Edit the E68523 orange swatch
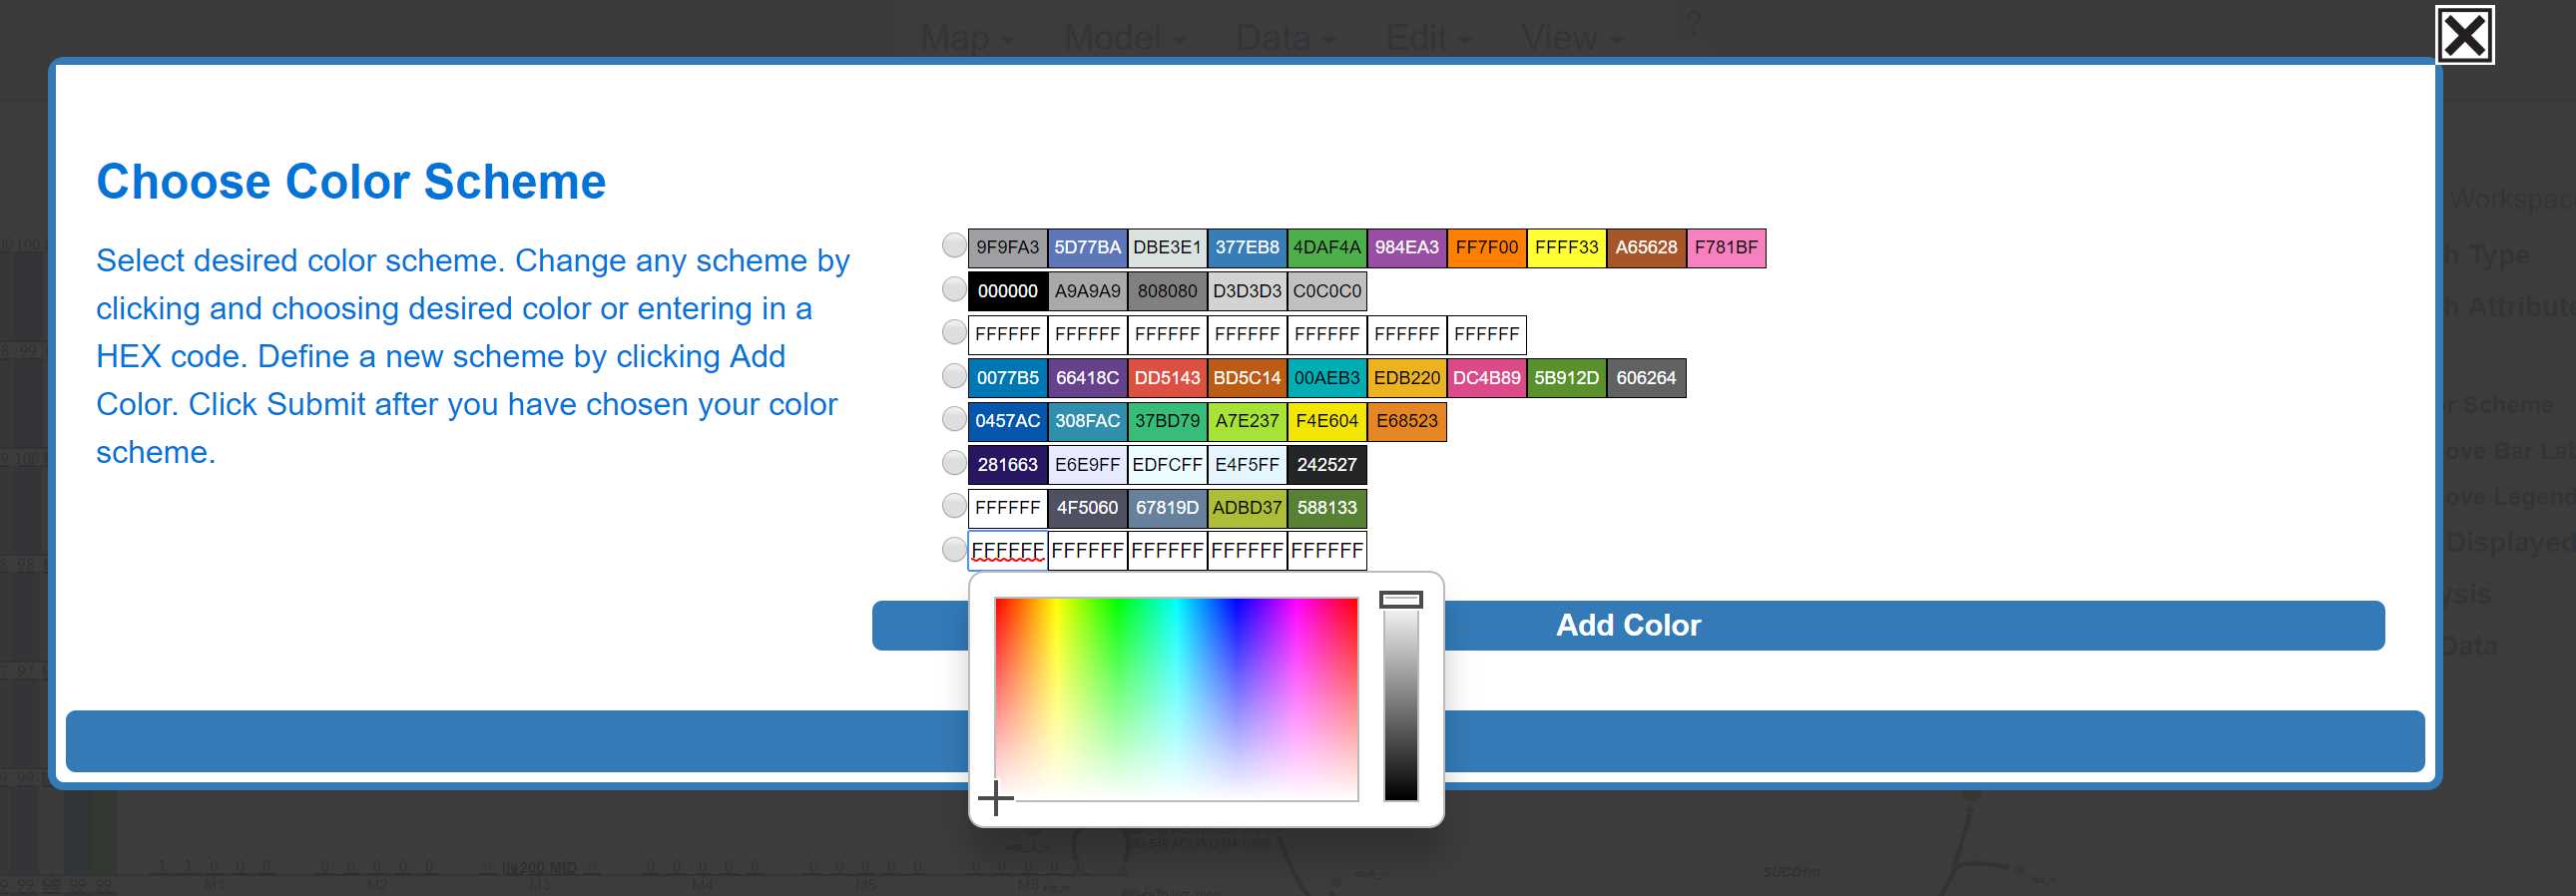The width and height of the screenshot is (2576, 896). (1407, 421)
